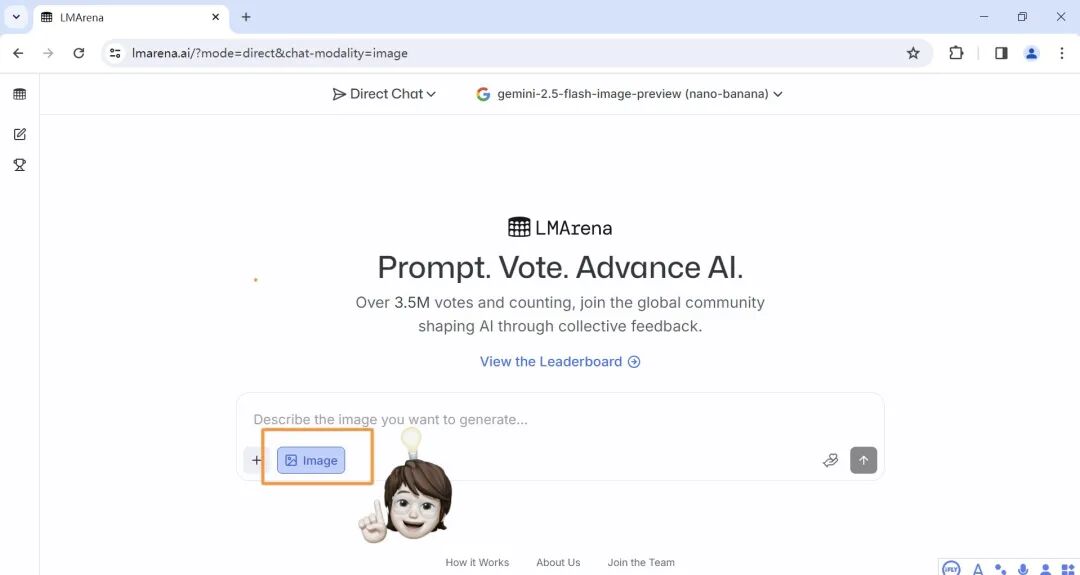
Task: Open the leaderboard trophy icon
Action: pyautogui.click(x=19, y=165)
